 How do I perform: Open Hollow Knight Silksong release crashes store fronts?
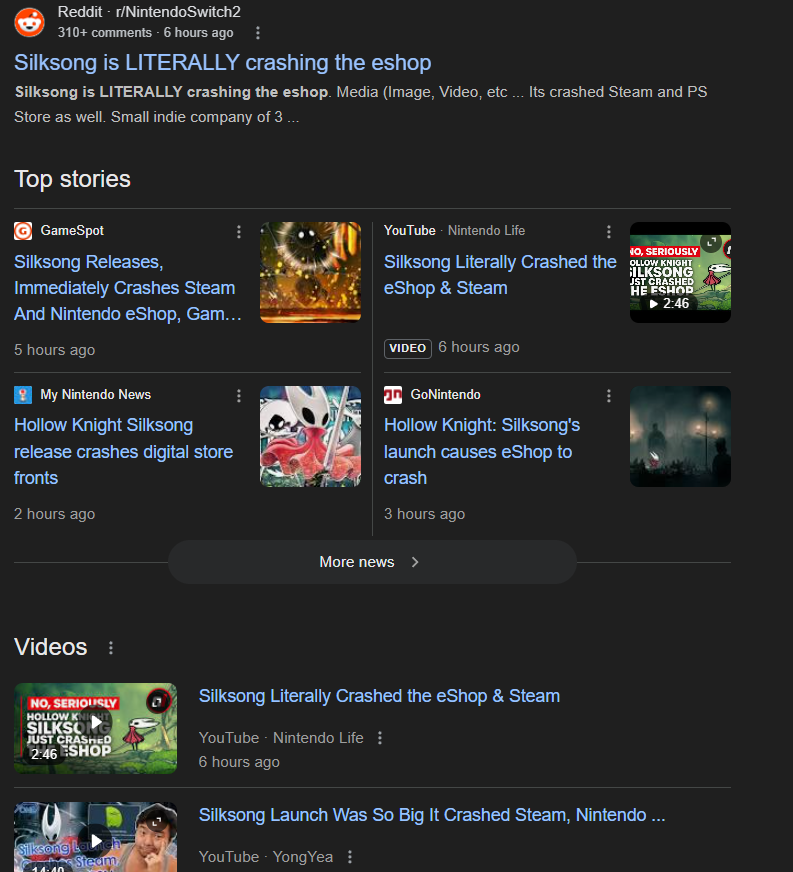coord(123,452)
